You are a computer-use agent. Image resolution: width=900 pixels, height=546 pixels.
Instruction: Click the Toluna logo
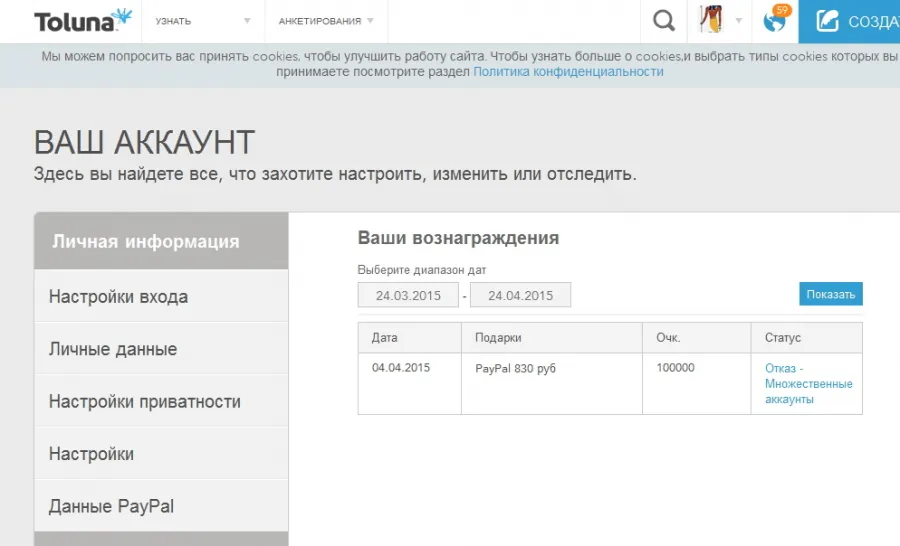tap(83, 21)
